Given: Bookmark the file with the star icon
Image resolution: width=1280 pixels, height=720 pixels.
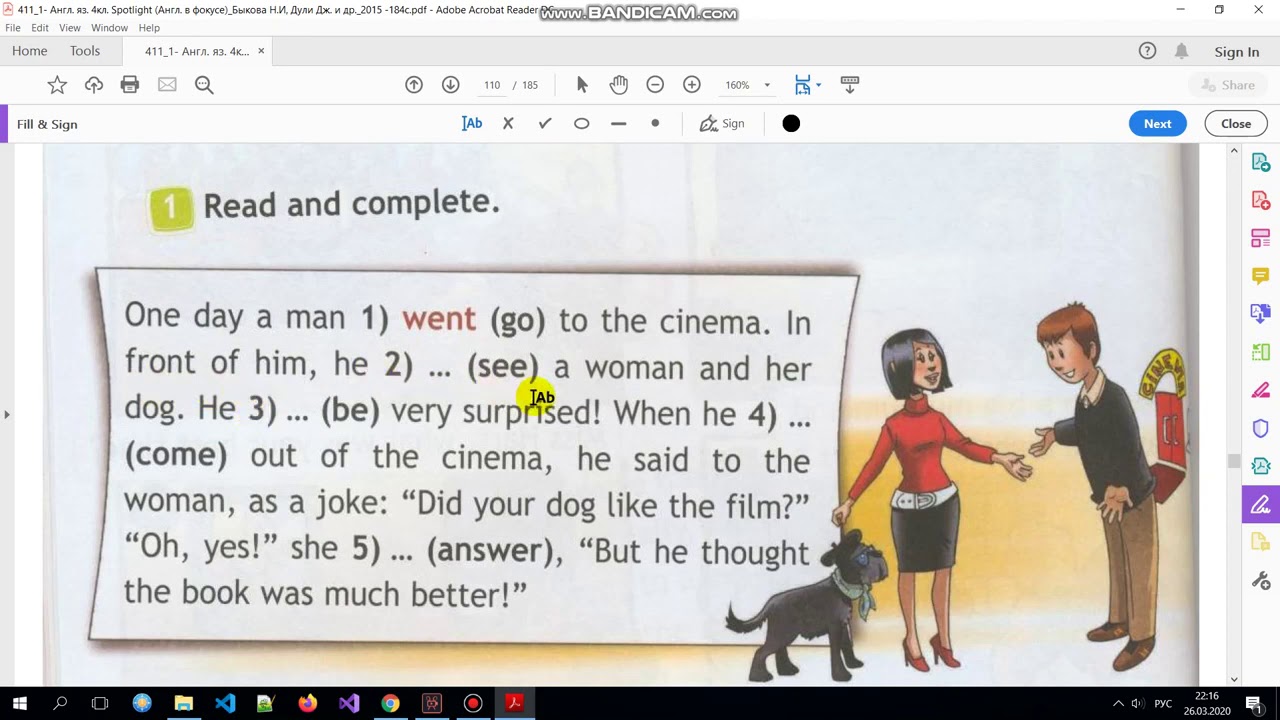Looking at the screenshot, I should pos(57,85).
